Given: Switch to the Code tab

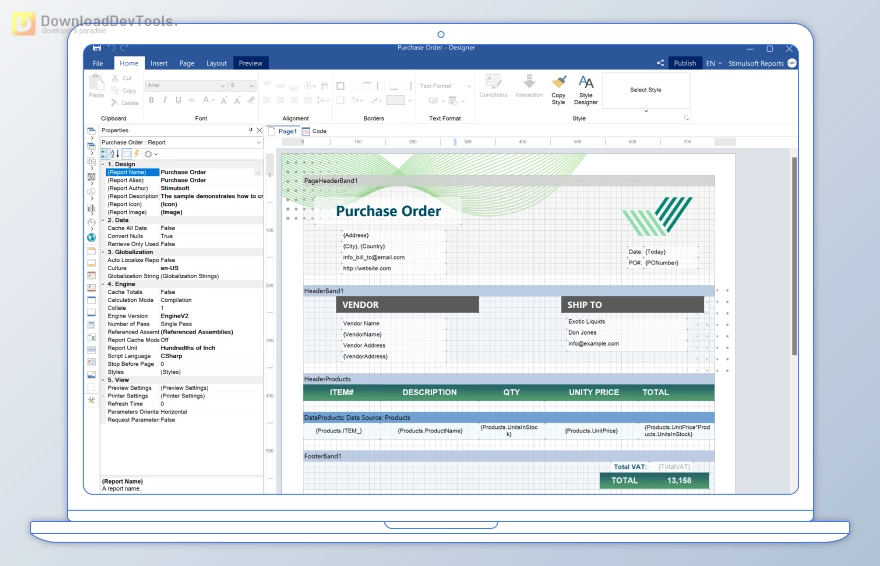Looking at the screenshot, I should [315, 131].
